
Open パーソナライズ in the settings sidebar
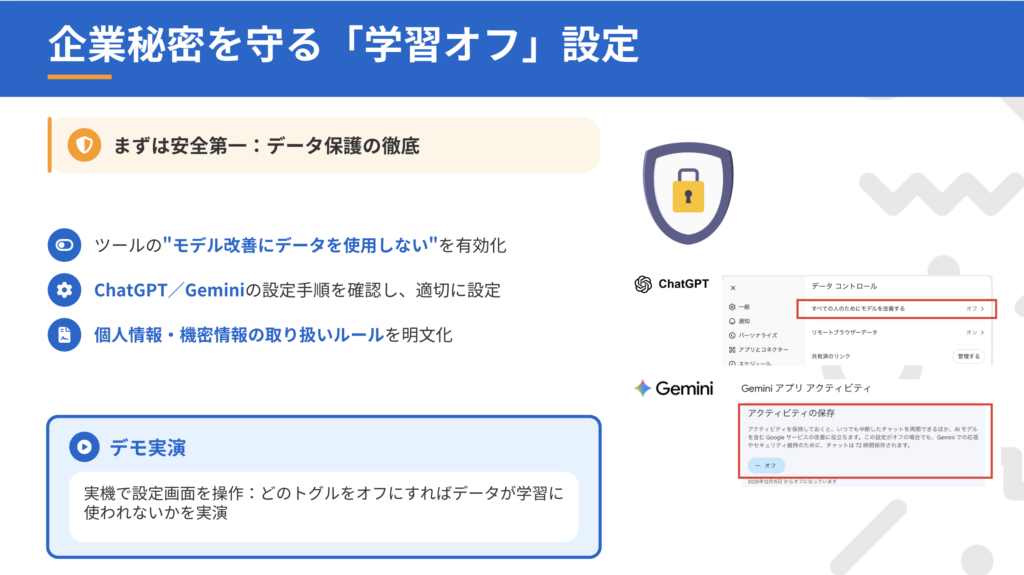[753, 335]
